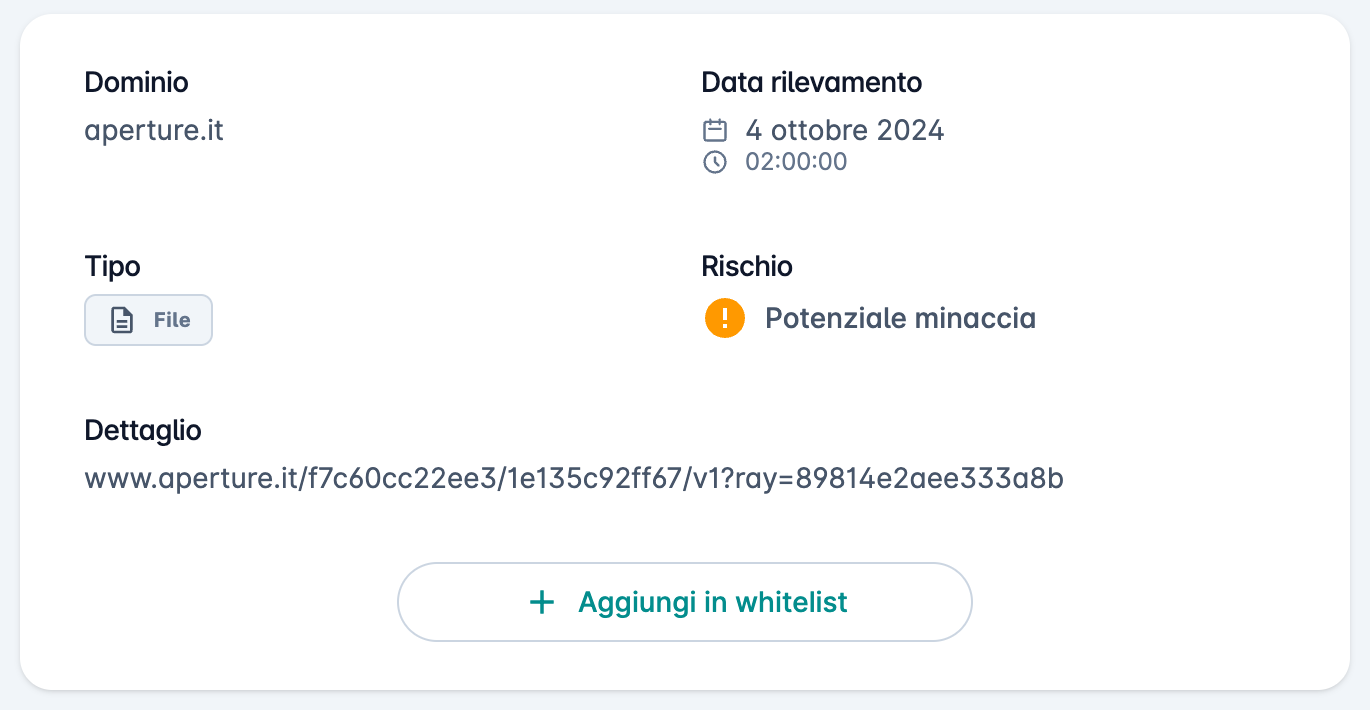Click the Data rilevamento heading
1370x710 pixels.
812,82
